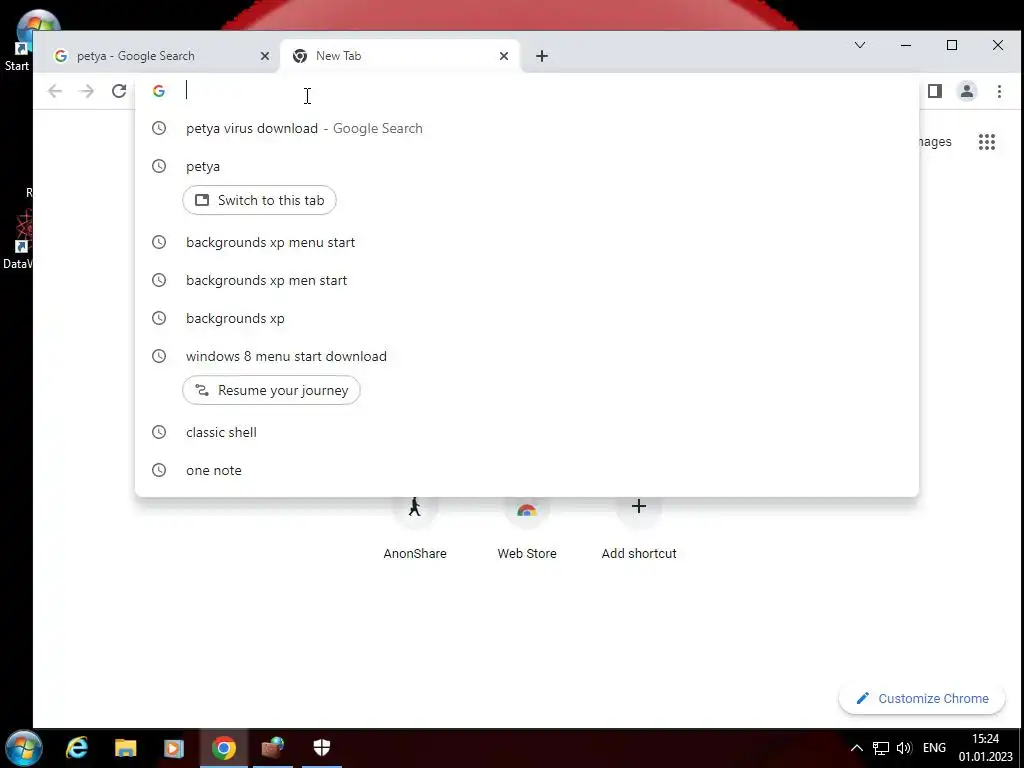Open the profile avatar button
This screenshot has width=1024, height=768.
[967, 91]
